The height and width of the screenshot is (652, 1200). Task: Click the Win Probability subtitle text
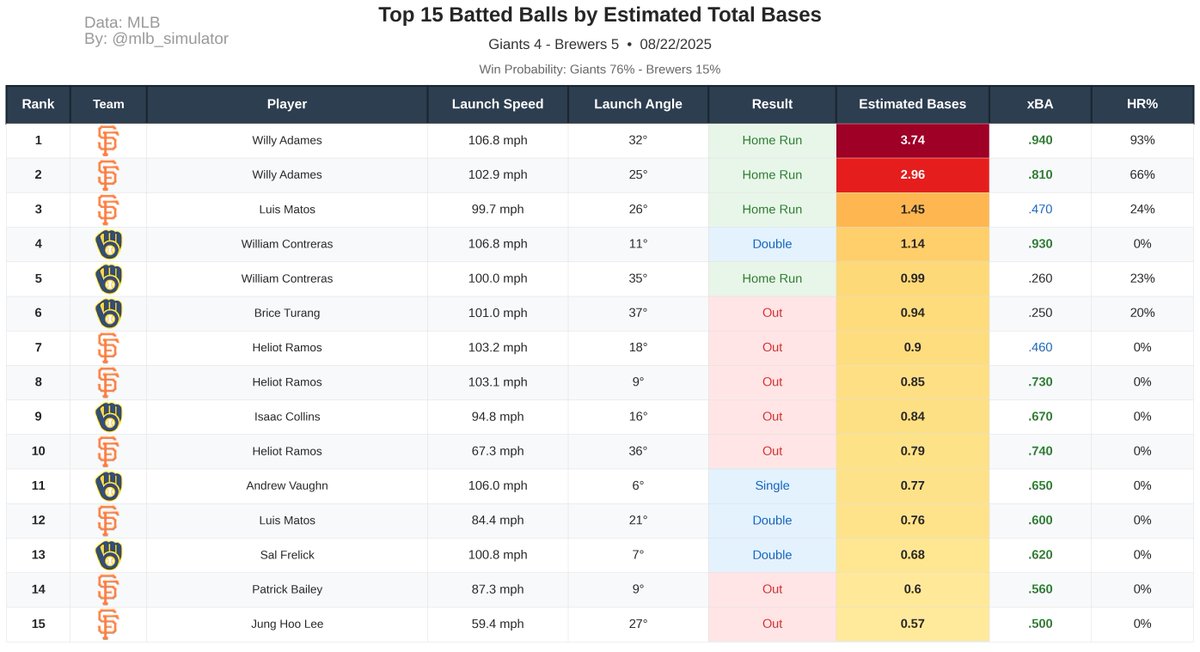click(x=600, y=69)
